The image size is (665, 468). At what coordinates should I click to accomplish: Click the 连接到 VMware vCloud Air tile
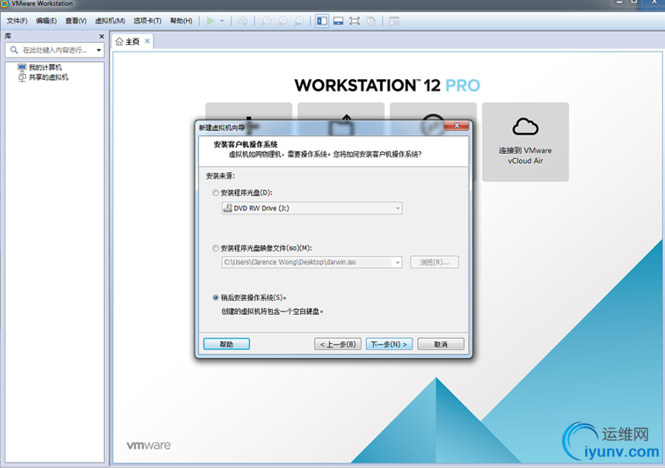pyautogui.click(x=525, y=142)
